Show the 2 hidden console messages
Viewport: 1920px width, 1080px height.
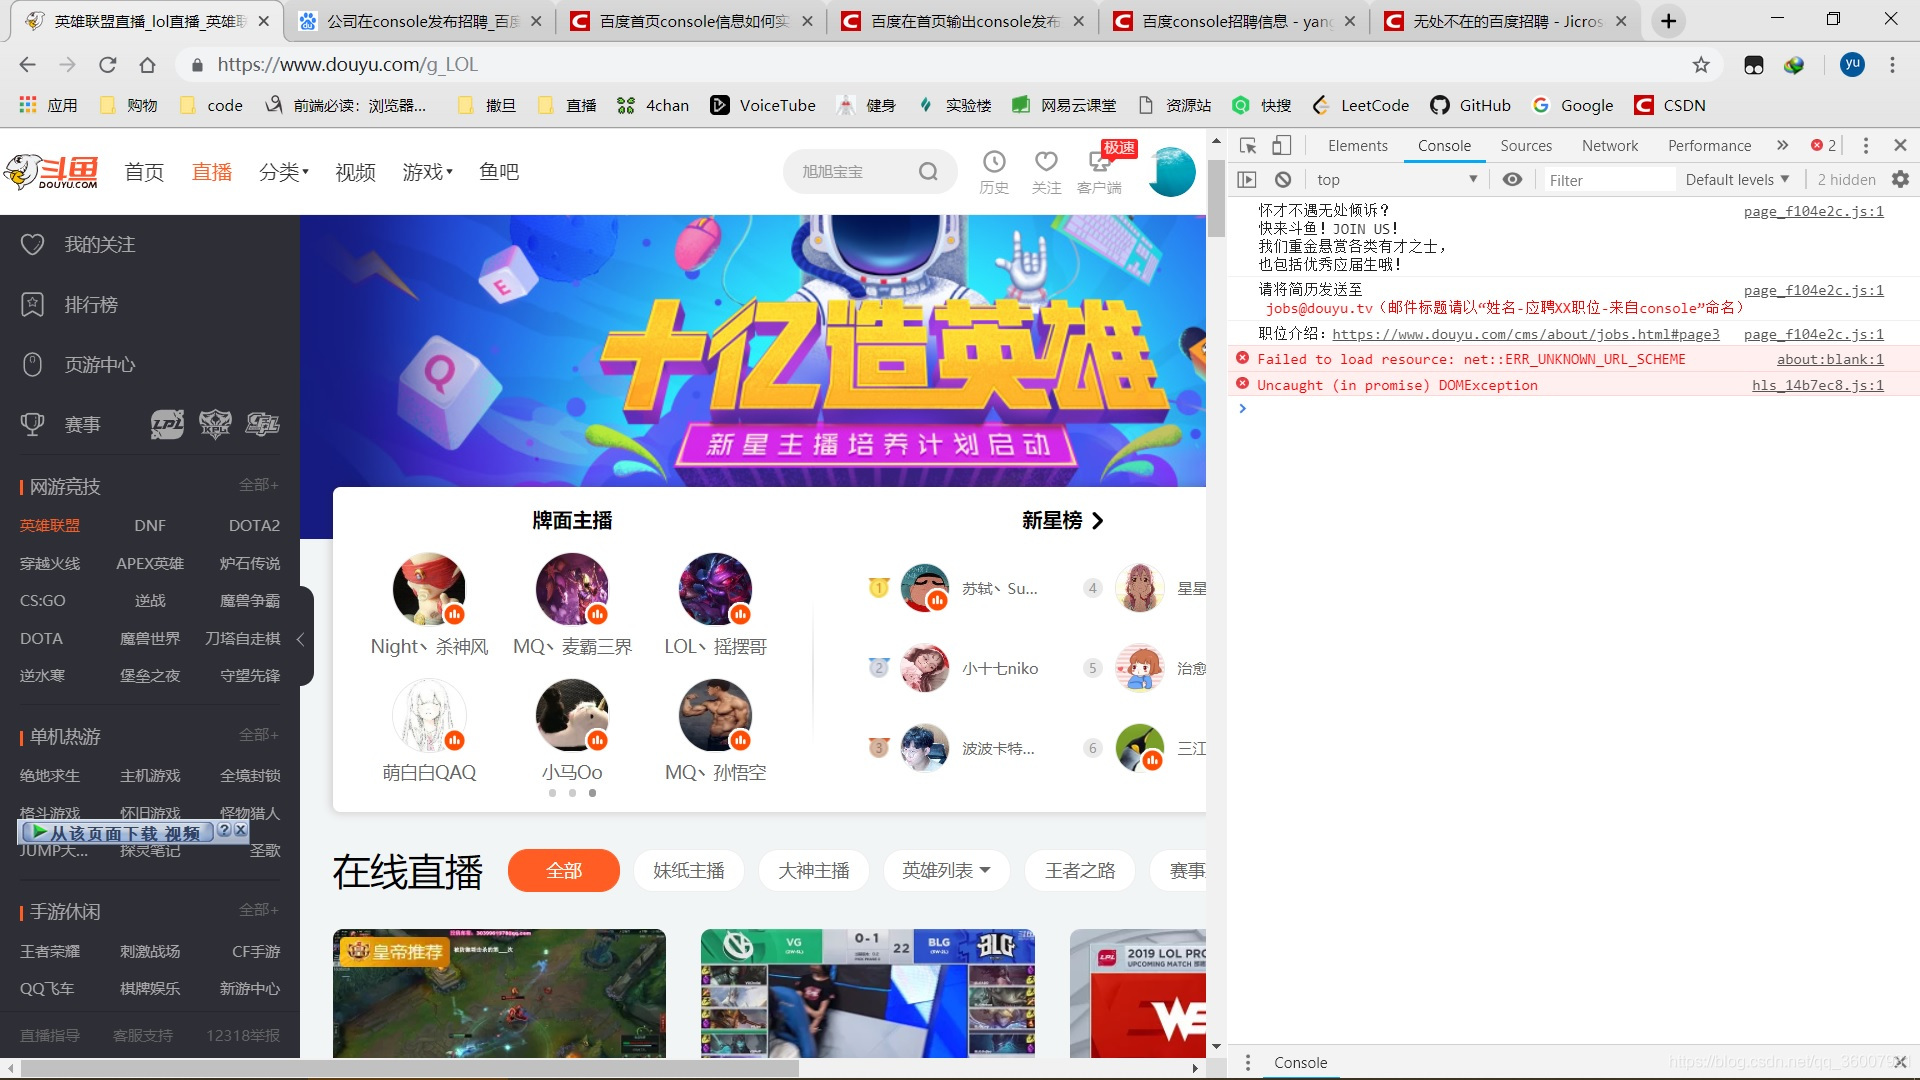coord(1846,180)
